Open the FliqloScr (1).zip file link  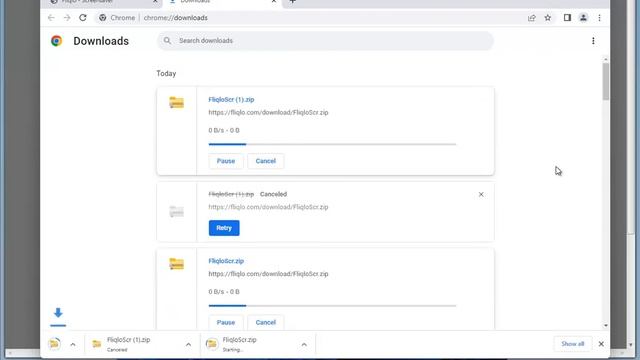pyautogui.click(x=231, y=100)
